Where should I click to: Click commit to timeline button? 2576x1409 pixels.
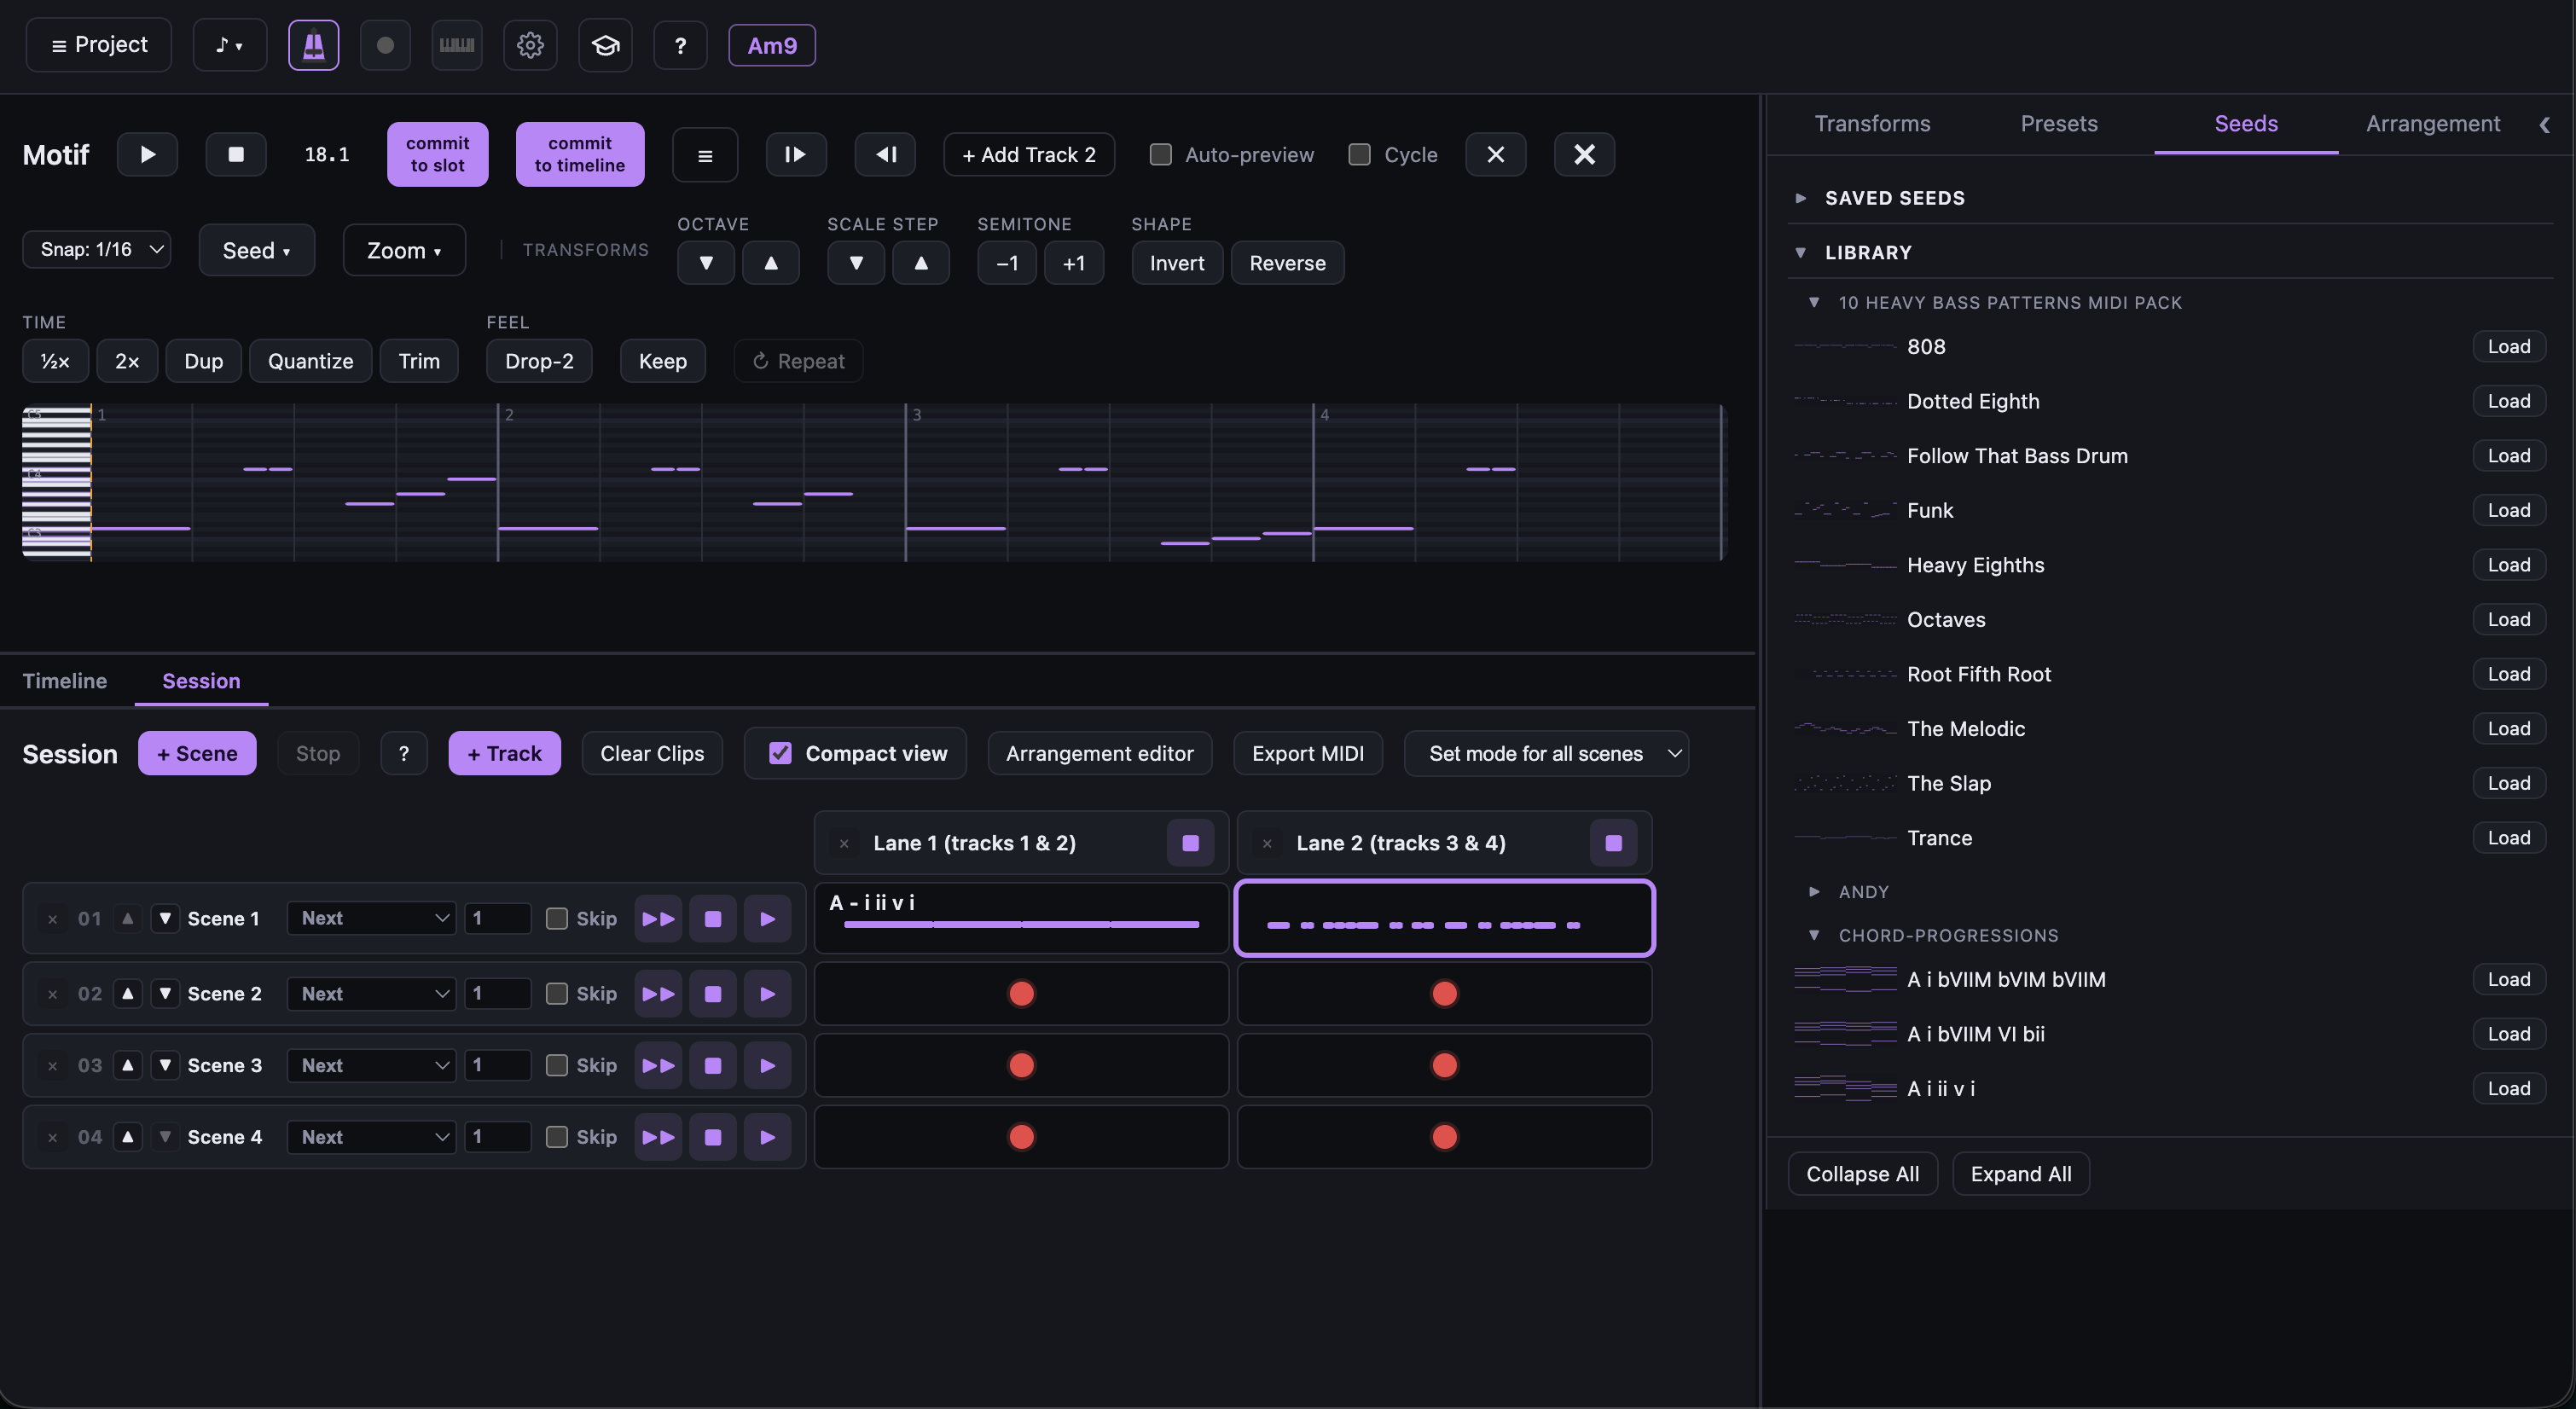coord(580,154)
